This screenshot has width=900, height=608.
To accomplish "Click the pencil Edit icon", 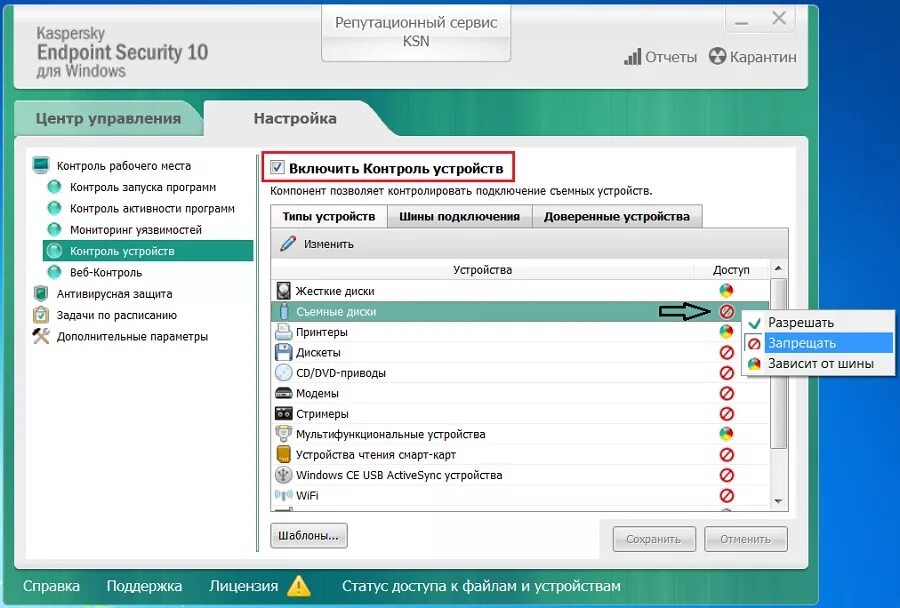I will 288,243.
